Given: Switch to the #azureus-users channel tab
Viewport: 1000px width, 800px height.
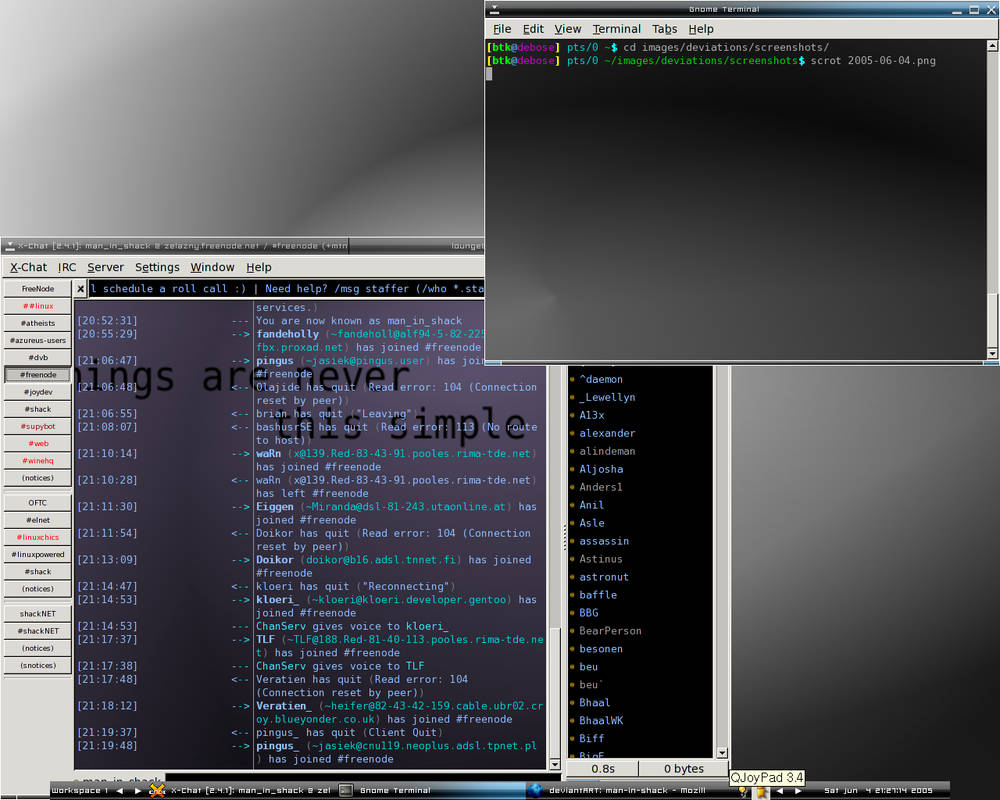Looking at the screenshot, I should click(38, 341).
